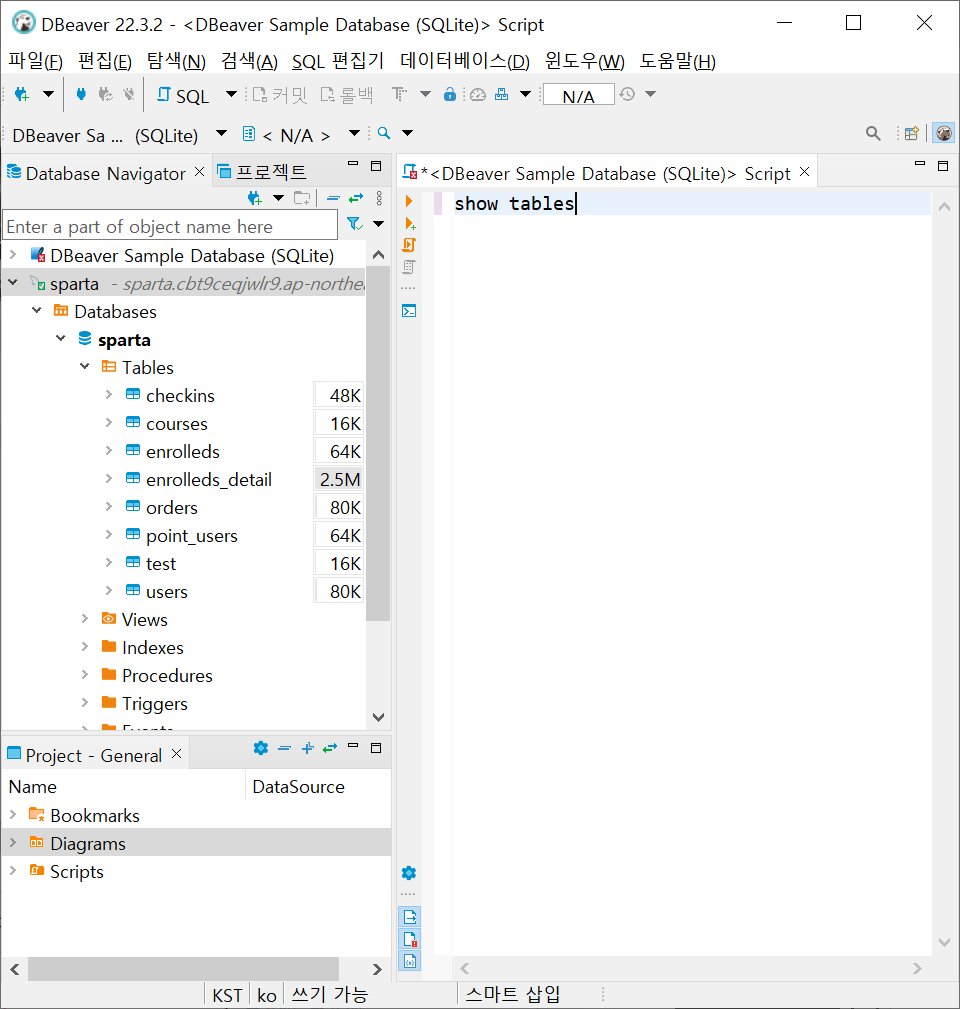The height and width of the screenshot is (1009, 960).
Task: Click the navigator search input field
Action: tap(170, 227)
